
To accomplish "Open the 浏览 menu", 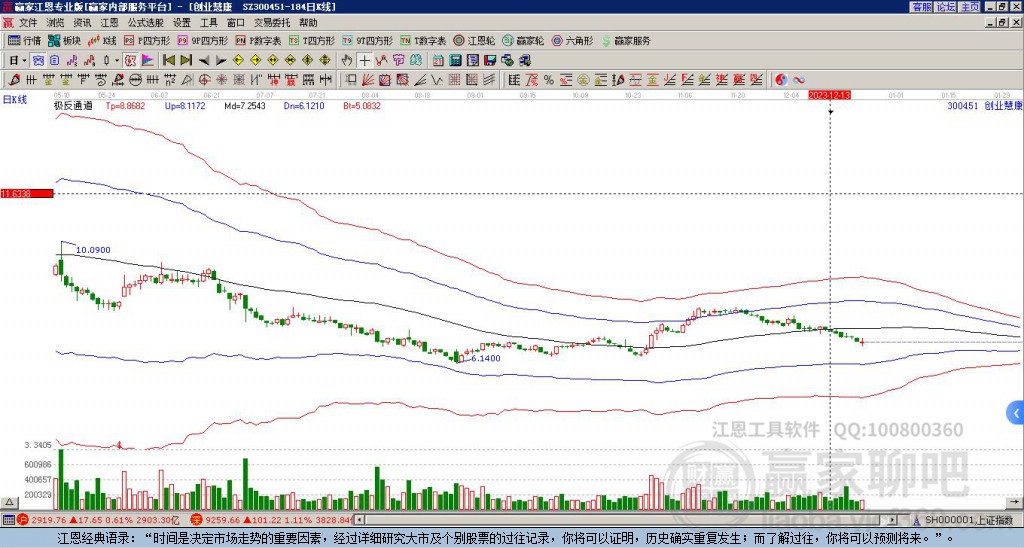I will point(56,23).
